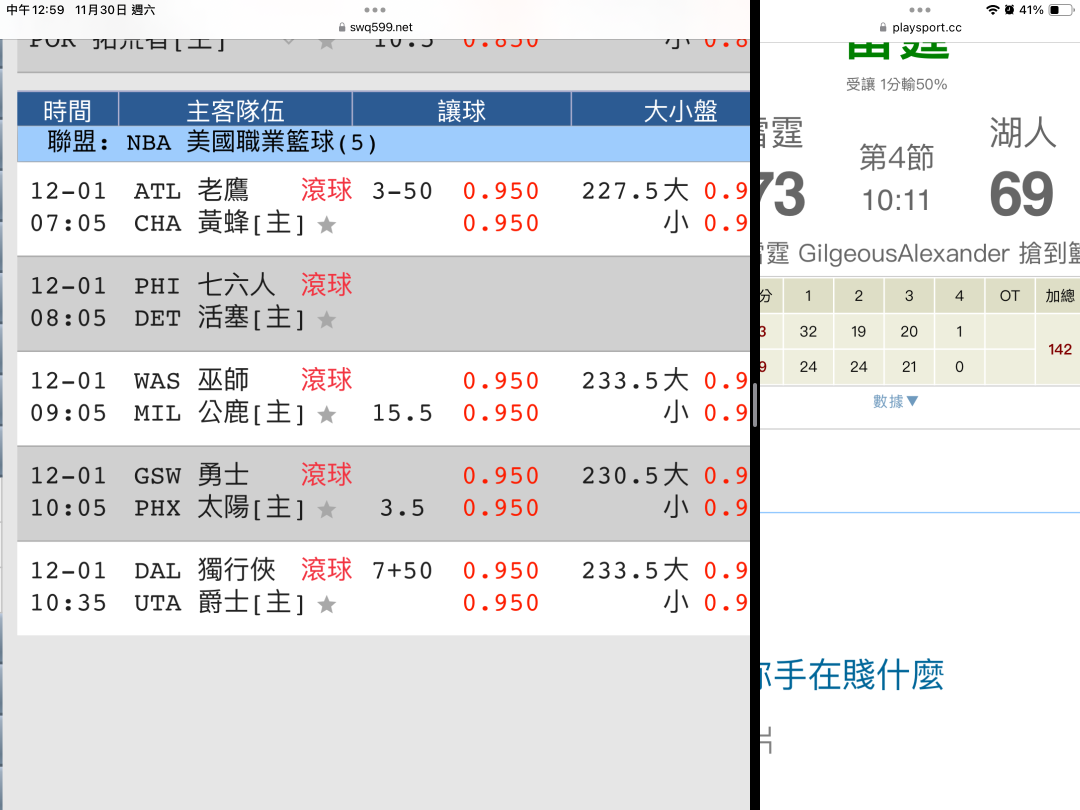Click the 10:11 game clock
The width and height of the screenshot is (1080, 810).
click(x=896, y=200)
